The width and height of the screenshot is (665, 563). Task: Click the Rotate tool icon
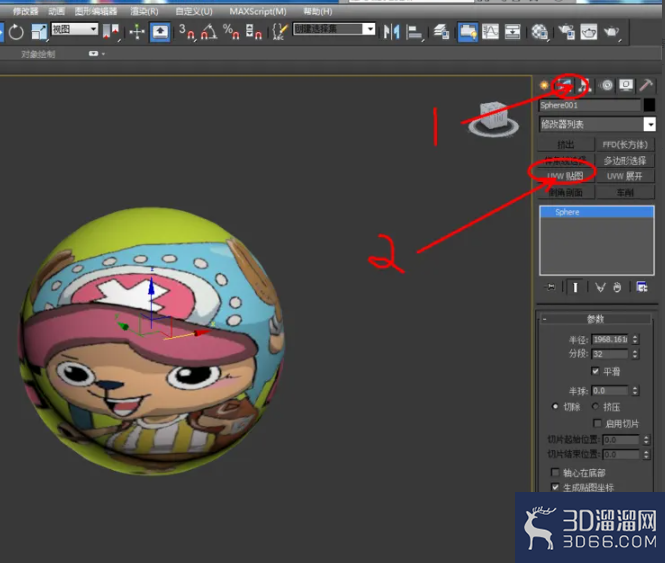pos(16,32)
